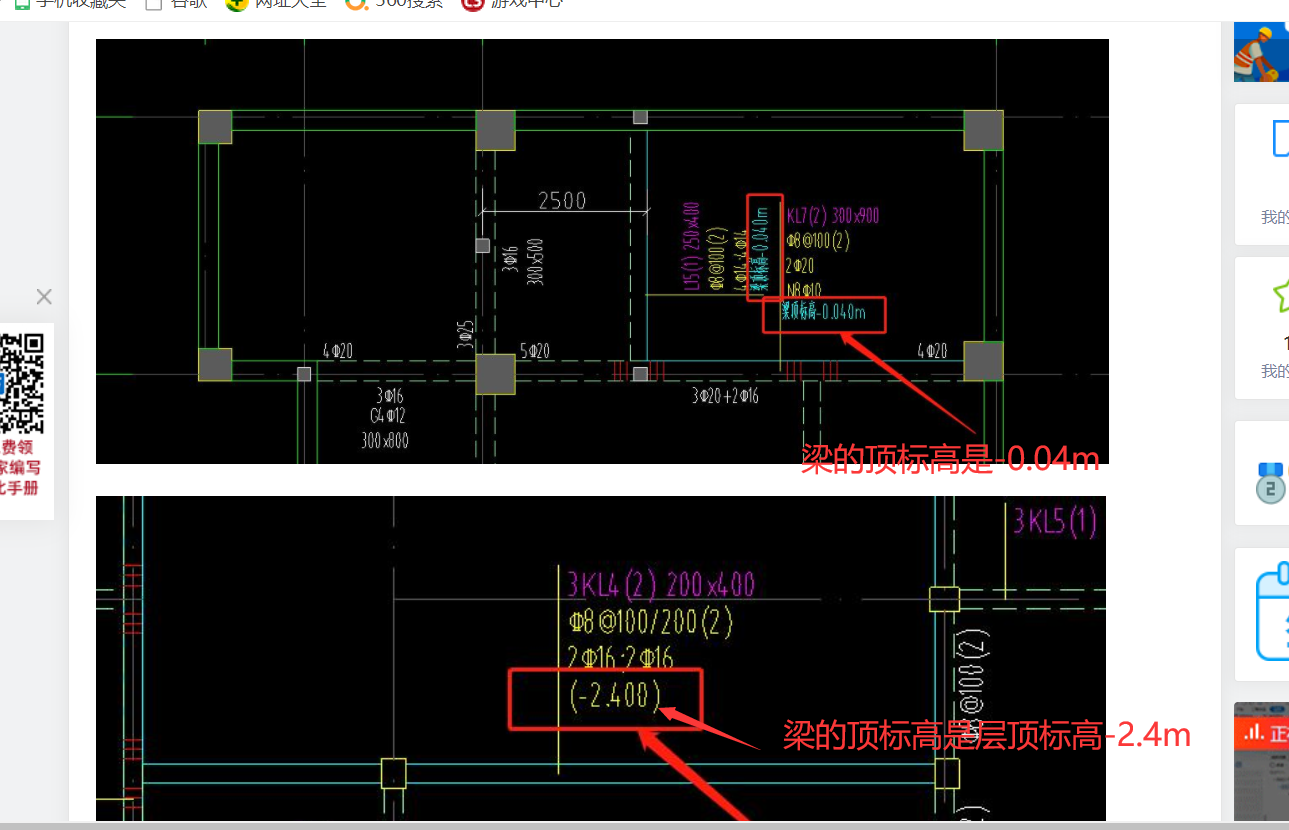Click the red ad text below the QR code

point(21,468)
